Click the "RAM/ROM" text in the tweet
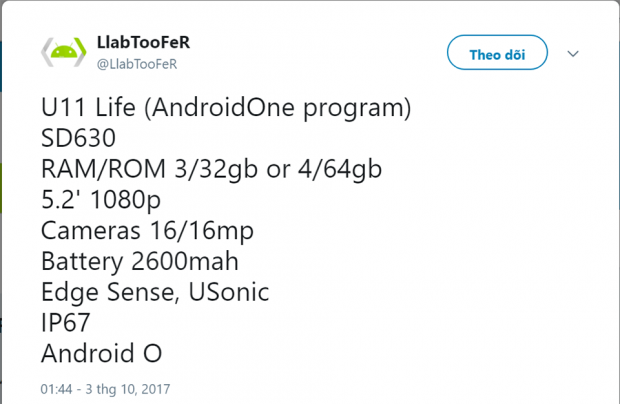620x404 pixels. coord(96,169)
